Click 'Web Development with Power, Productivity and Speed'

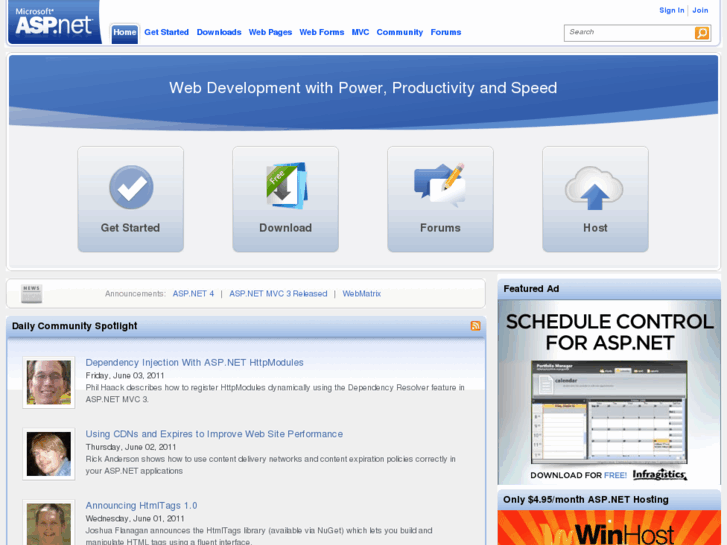pyautogui.click(x=363, y=88)
